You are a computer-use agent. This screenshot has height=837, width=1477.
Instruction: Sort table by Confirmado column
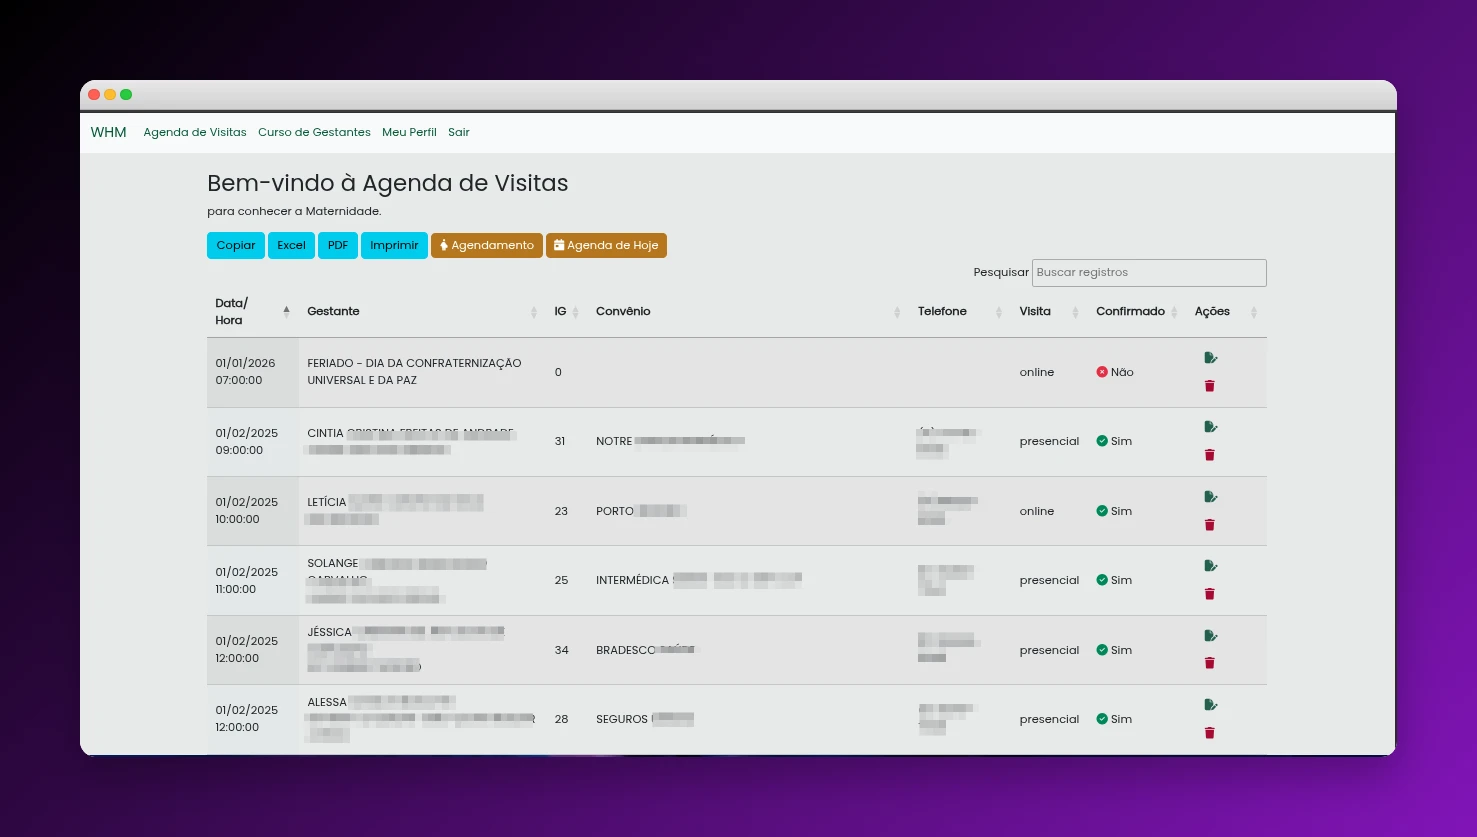[1137, 312]
